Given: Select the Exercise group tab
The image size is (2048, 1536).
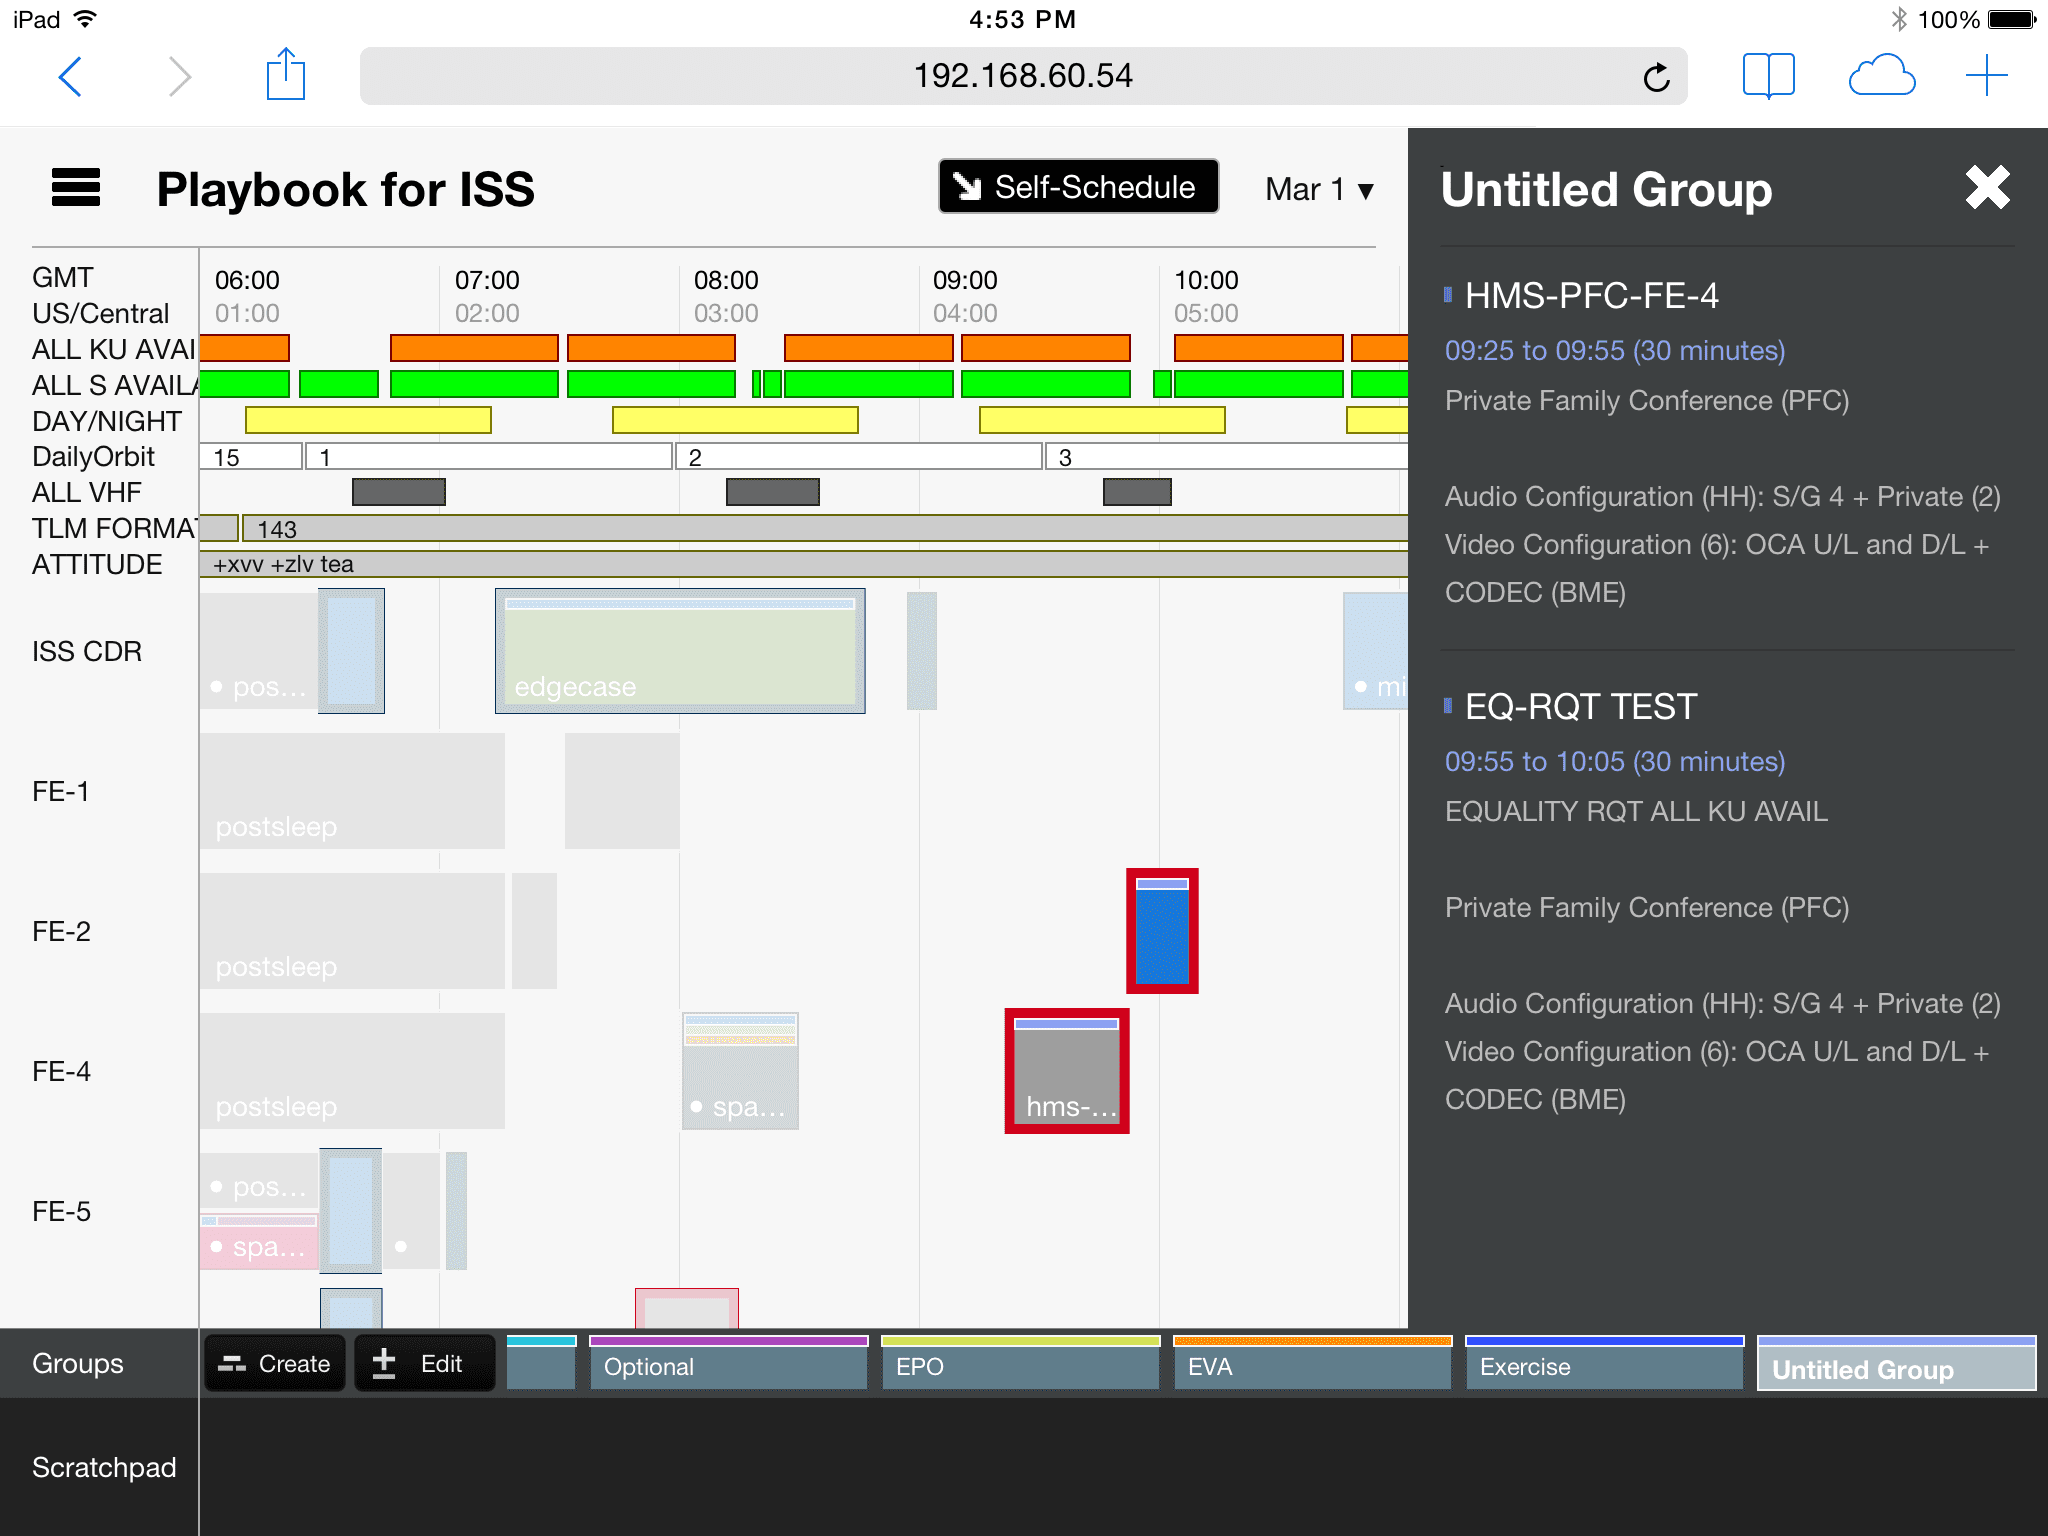Looking at the screenshot, I should click(x=1603, y=1365).
